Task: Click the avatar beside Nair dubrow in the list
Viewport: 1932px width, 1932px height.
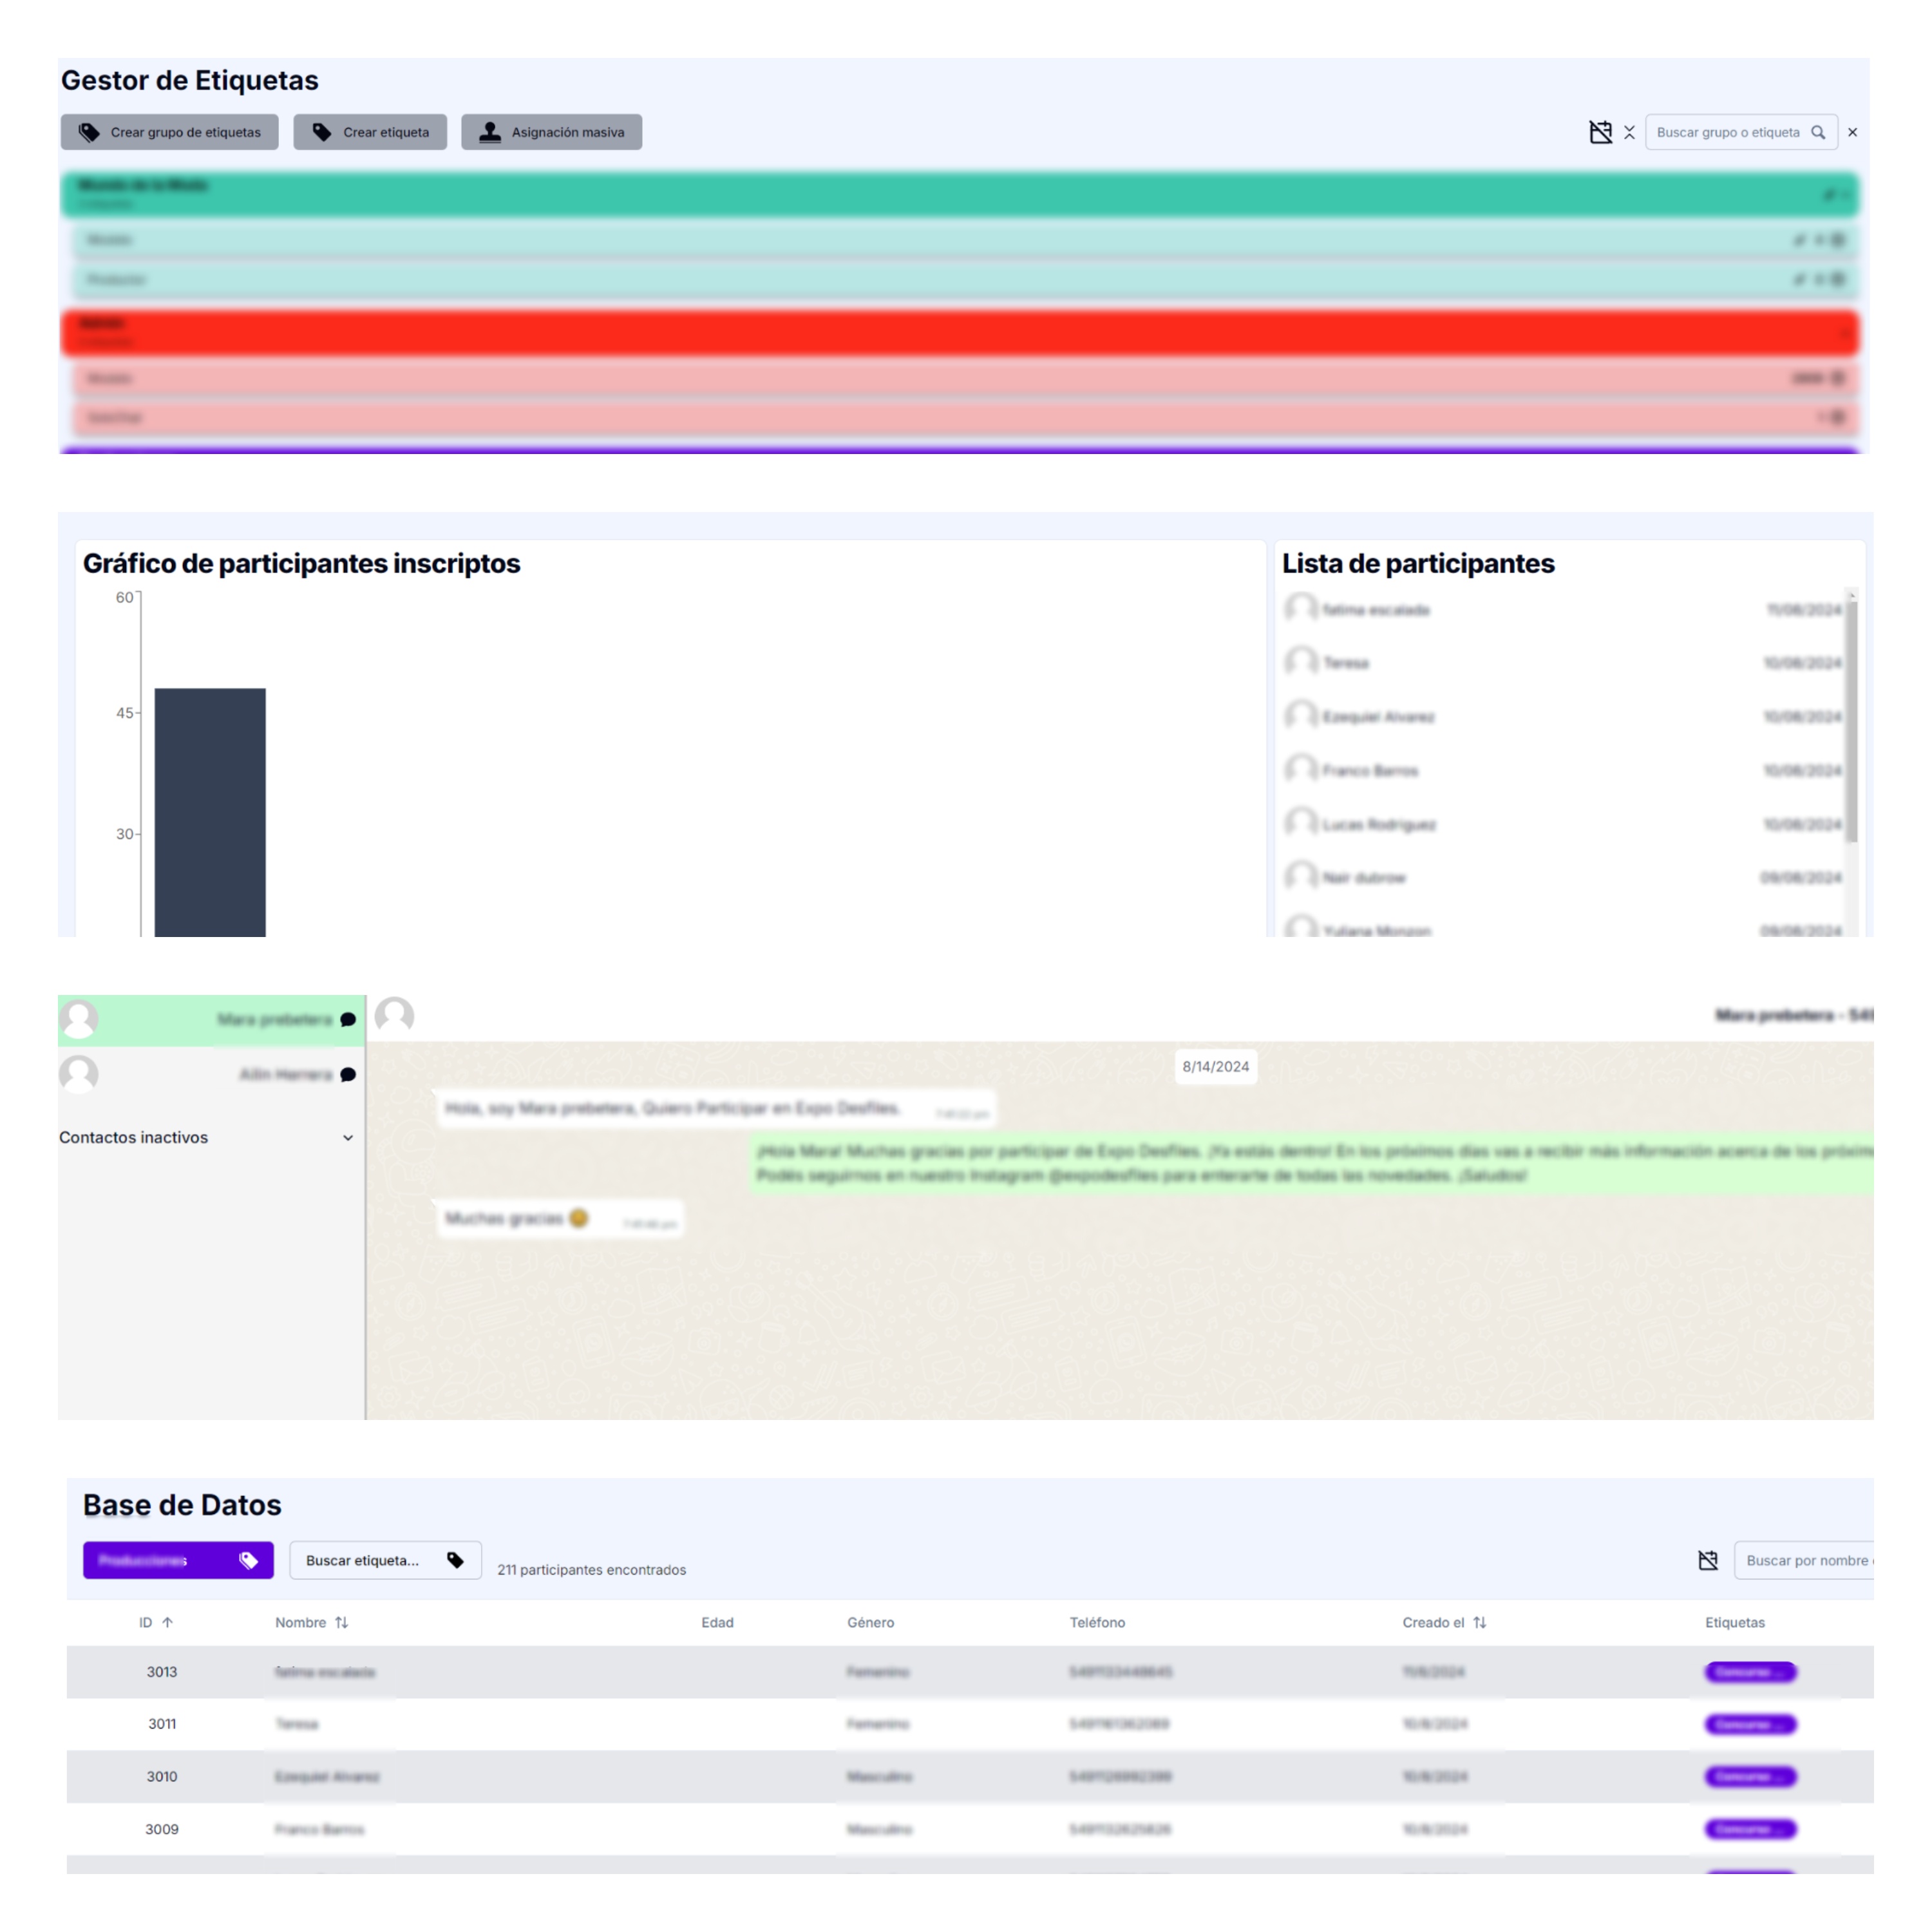Action: click(1300, 877)
